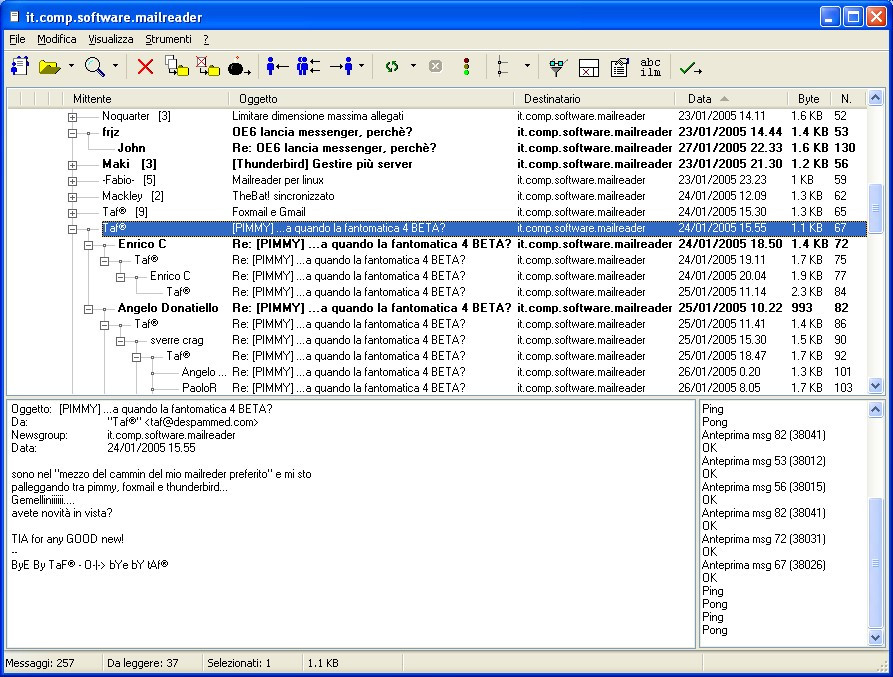This screenshot has width=893, height=677.
Task: Sort by Data column header
Action: [x=731, y=99]
